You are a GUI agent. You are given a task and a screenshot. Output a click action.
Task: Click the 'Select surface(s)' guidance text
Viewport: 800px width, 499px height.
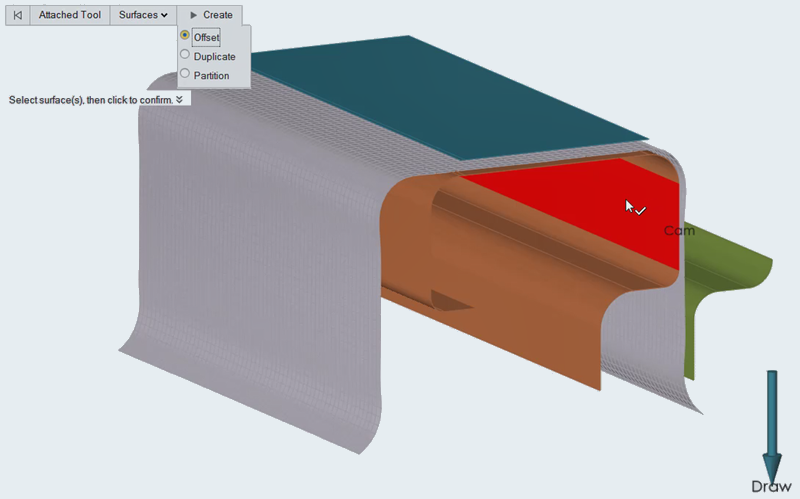(90, 100)
